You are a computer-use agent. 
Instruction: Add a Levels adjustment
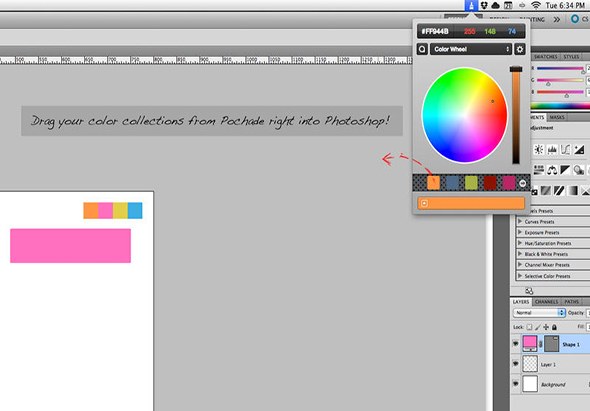[552, 149]
